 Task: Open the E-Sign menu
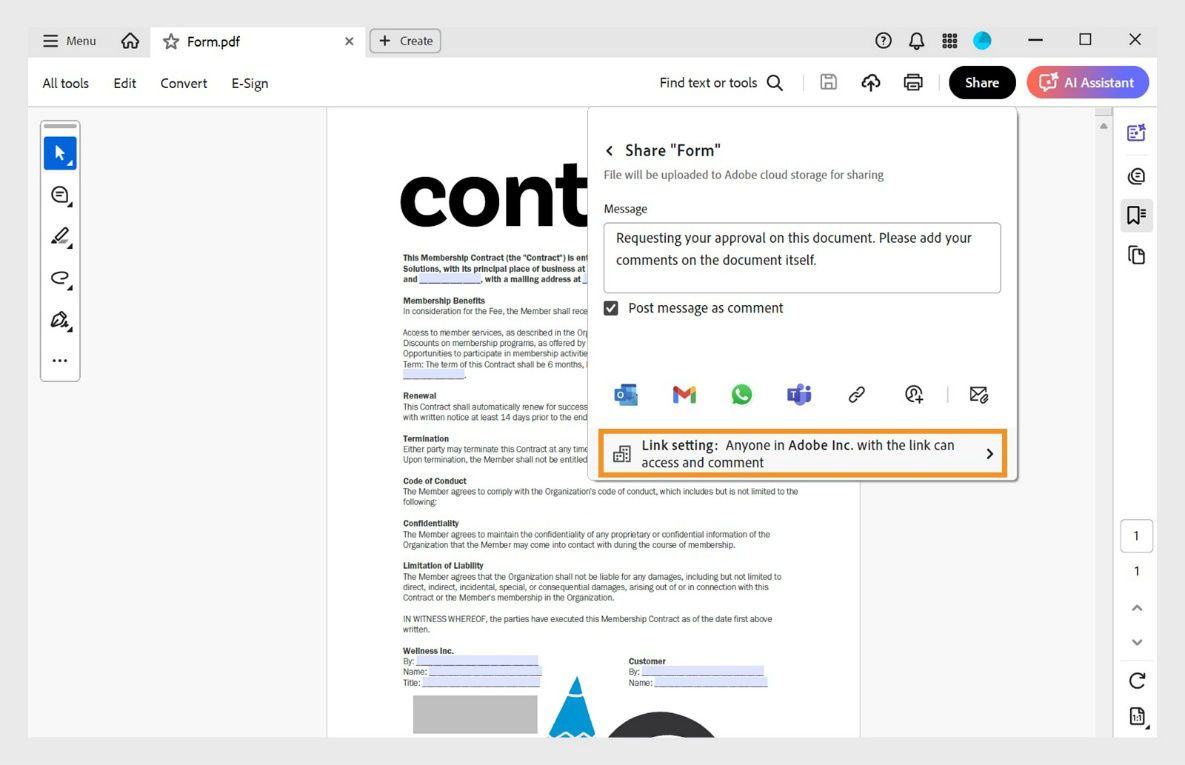[x=249, y=83]
